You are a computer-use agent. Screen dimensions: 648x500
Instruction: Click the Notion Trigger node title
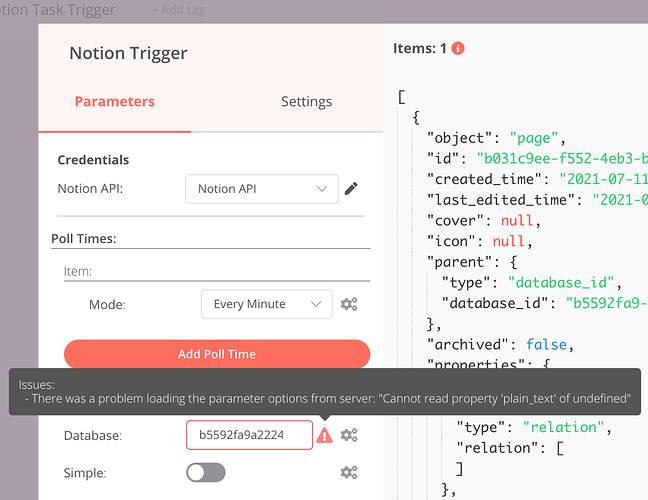pyautogui.click(x=128, y=54)
